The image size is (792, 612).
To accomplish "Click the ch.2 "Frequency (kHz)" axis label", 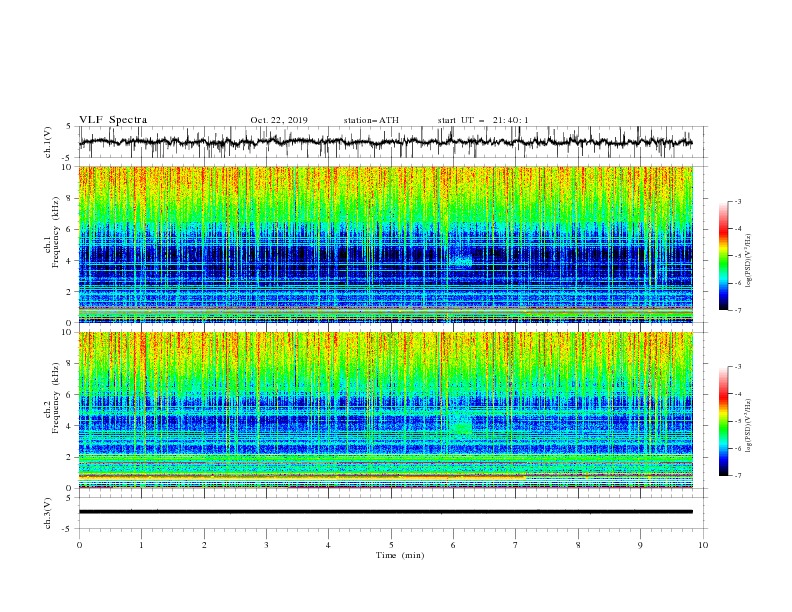I will coord(57,398).
